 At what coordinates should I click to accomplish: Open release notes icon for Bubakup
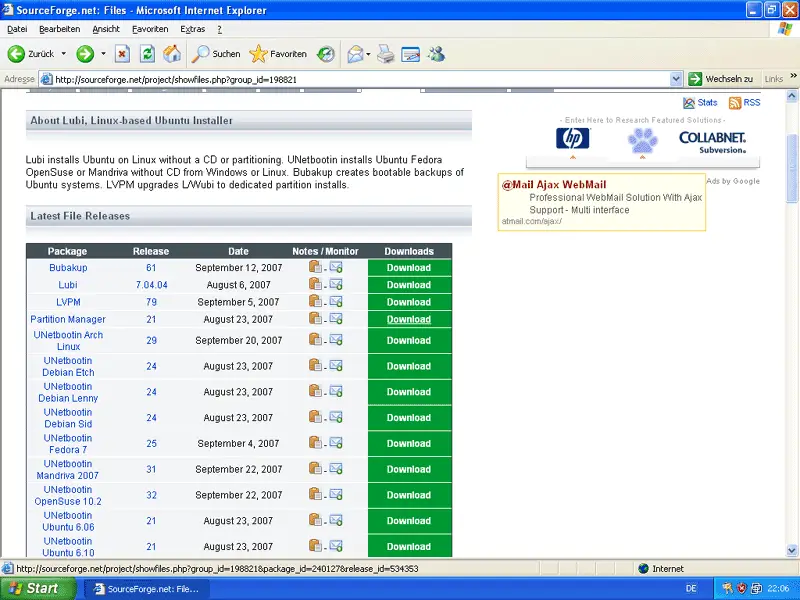[315, 267]
